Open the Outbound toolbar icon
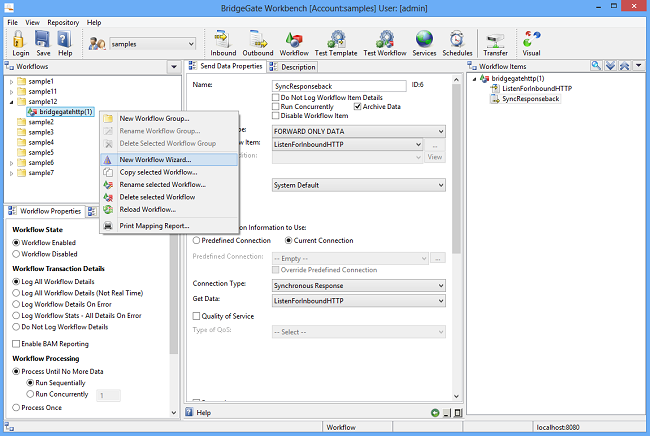 pyautogui.click(x=258, y=40)
